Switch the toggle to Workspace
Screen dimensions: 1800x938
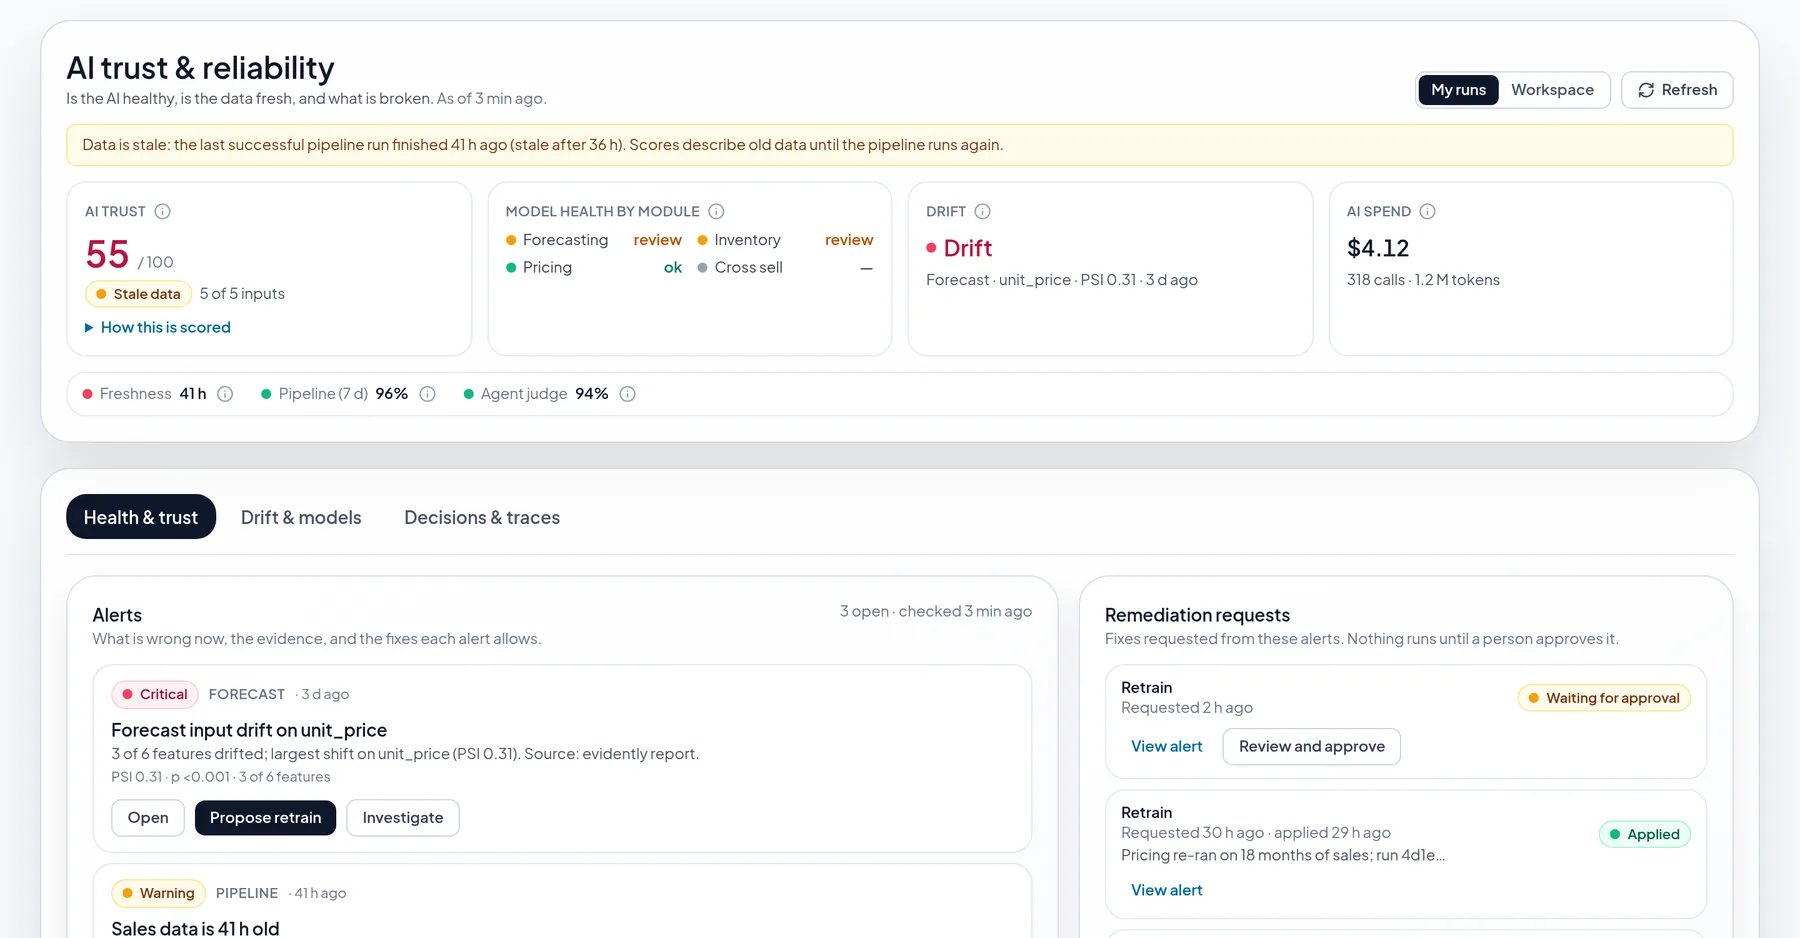click(x=1552, y=90)
